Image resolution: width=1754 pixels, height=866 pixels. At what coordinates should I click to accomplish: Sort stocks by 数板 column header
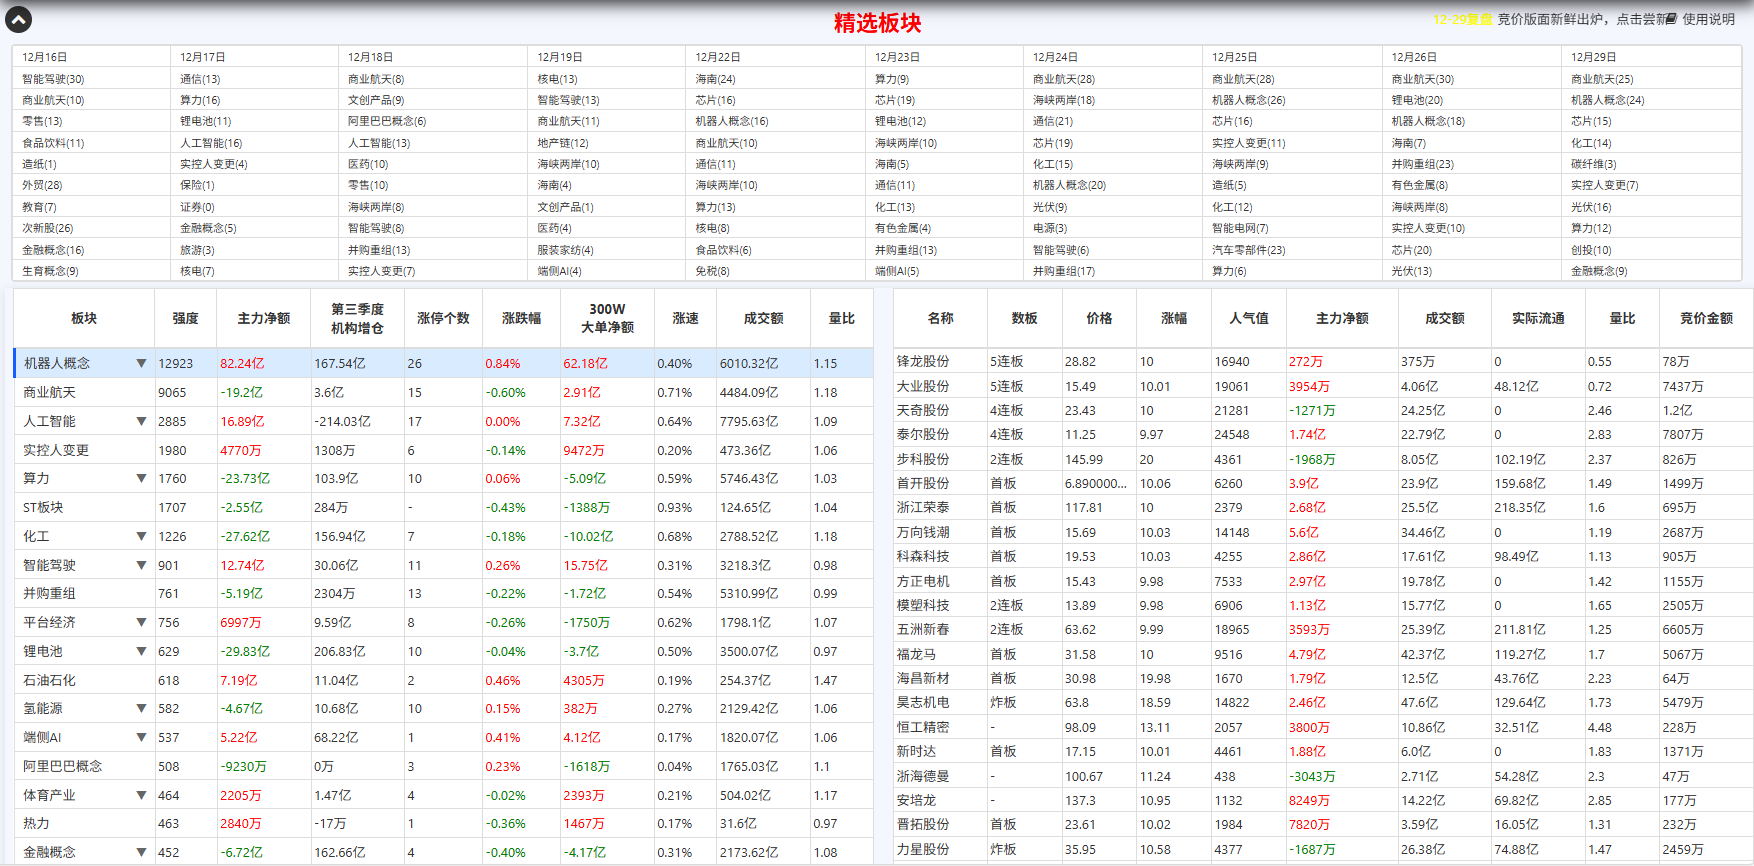click(1024, 318)
